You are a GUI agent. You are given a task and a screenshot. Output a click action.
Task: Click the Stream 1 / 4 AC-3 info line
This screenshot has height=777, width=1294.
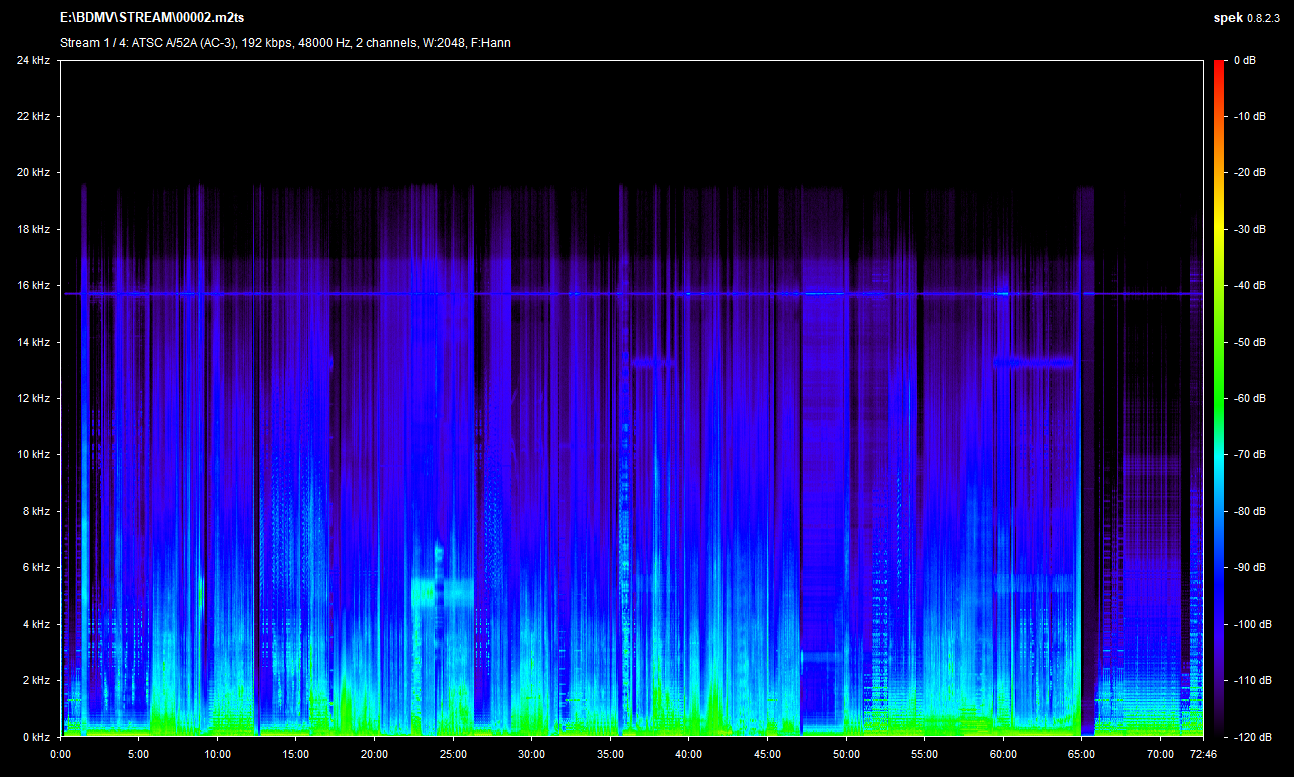click(285, 43)
